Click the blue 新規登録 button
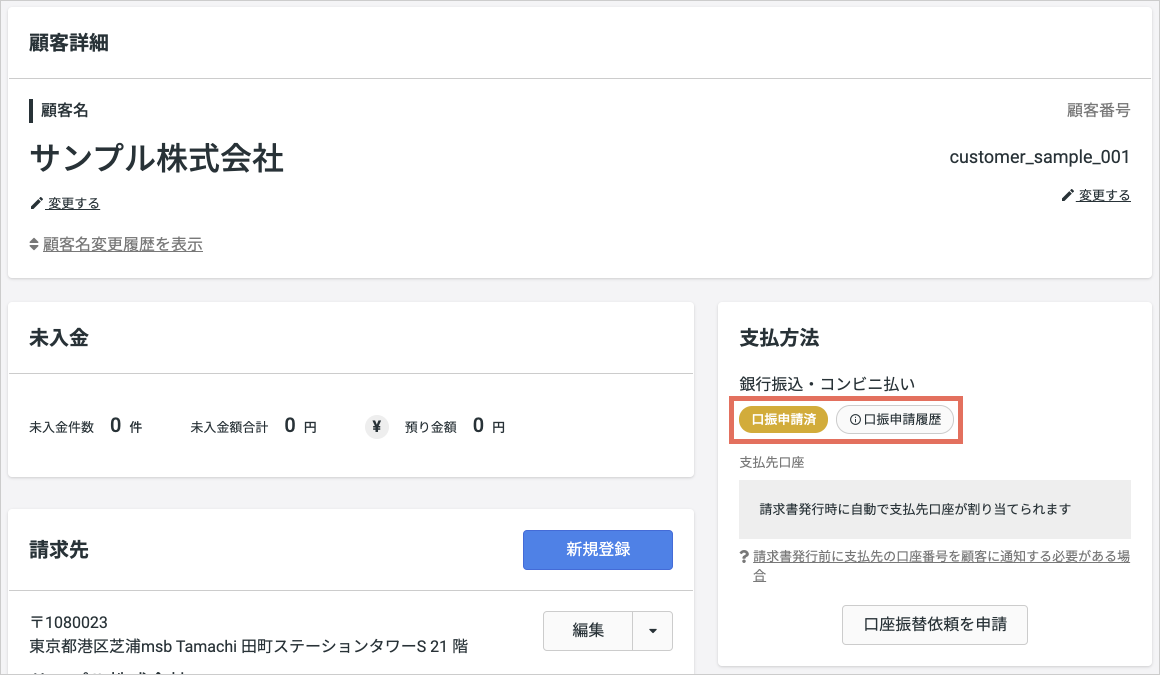Image resolution: width=1160 pixels, height=675 pixels. point(597,549)
